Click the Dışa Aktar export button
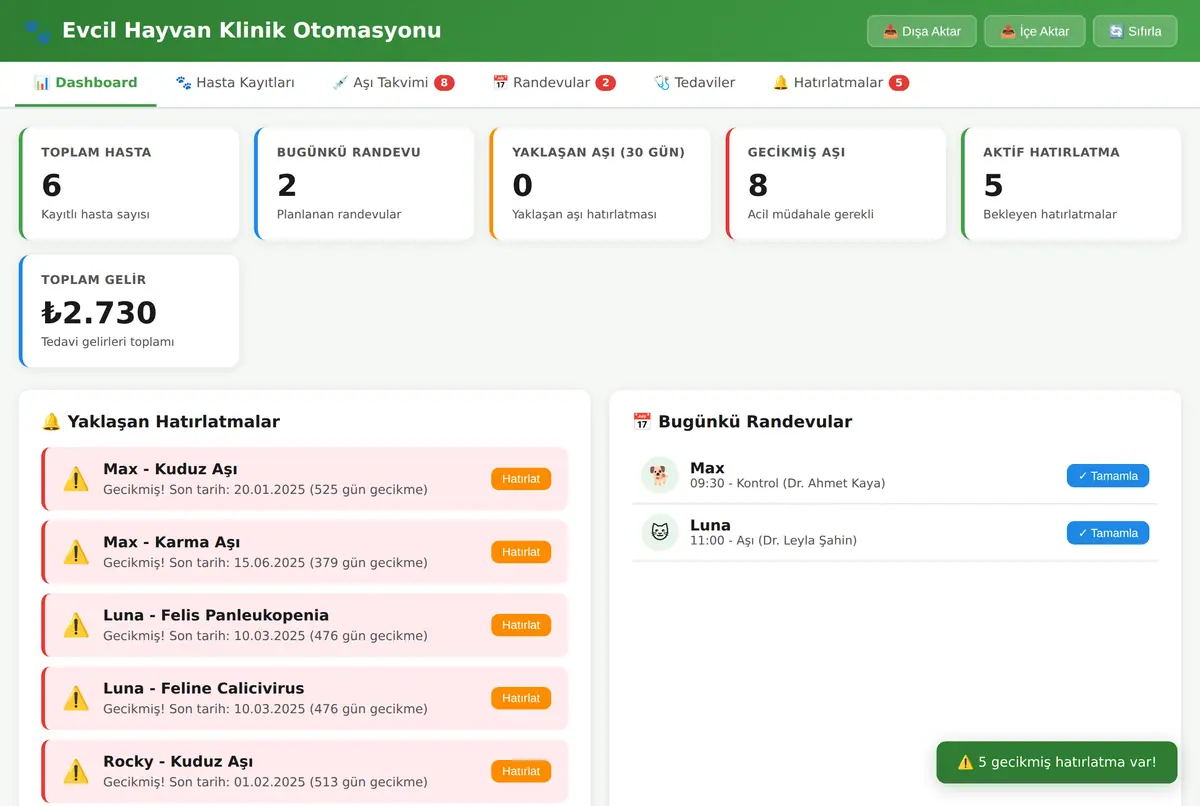1200x806 pixels. (x=922, y=31)
